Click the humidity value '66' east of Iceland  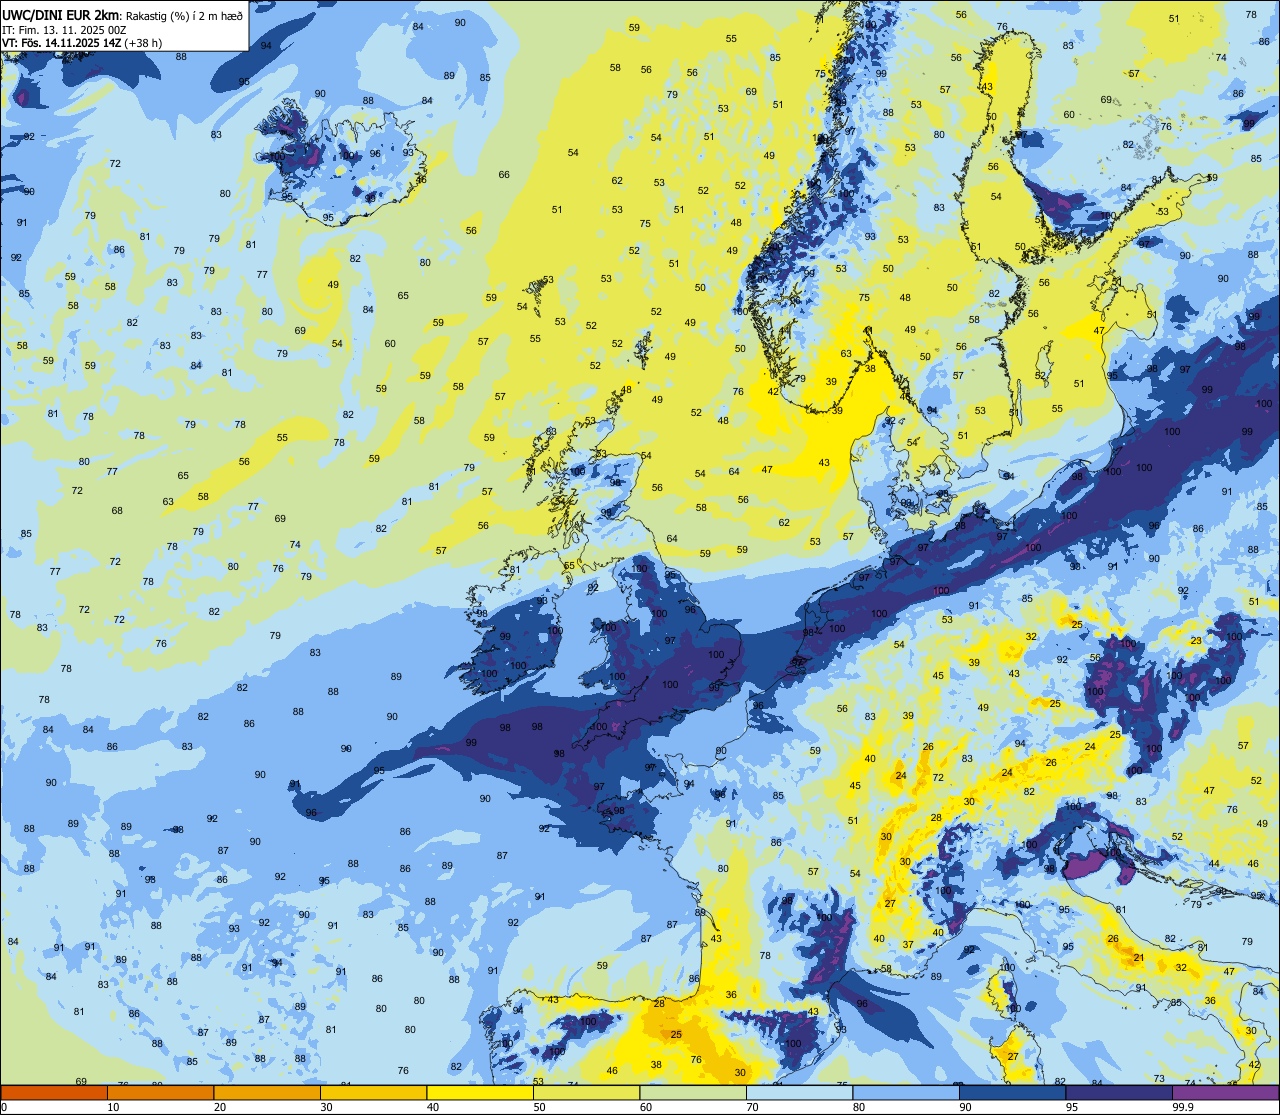coord(504,174)
